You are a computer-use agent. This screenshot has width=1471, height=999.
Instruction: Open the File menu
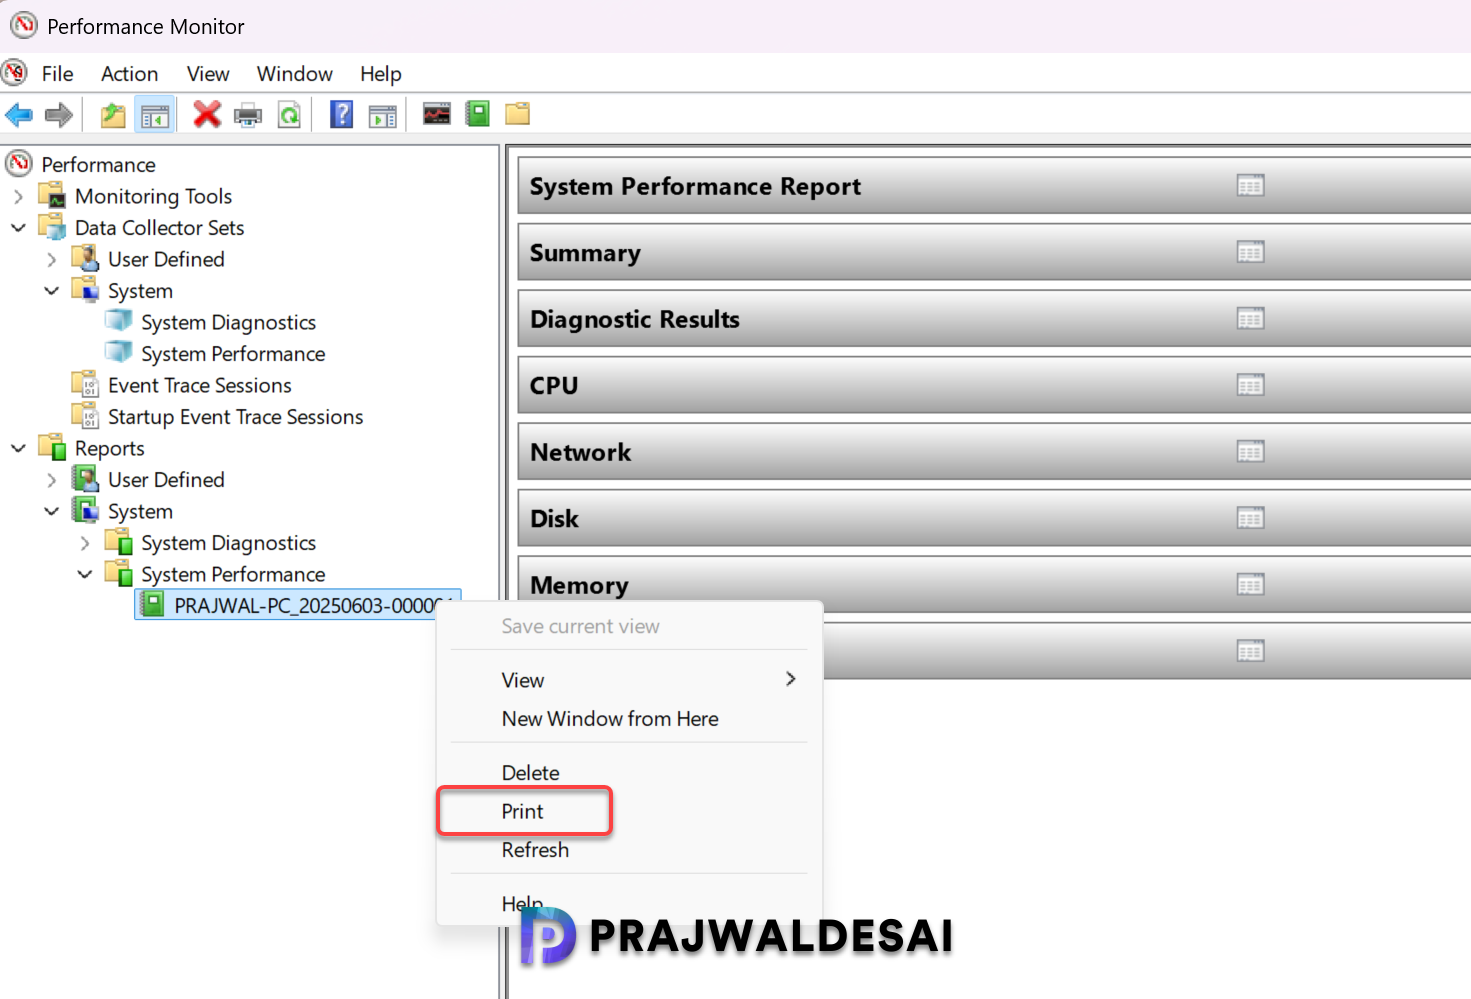[x=57, y=74]
